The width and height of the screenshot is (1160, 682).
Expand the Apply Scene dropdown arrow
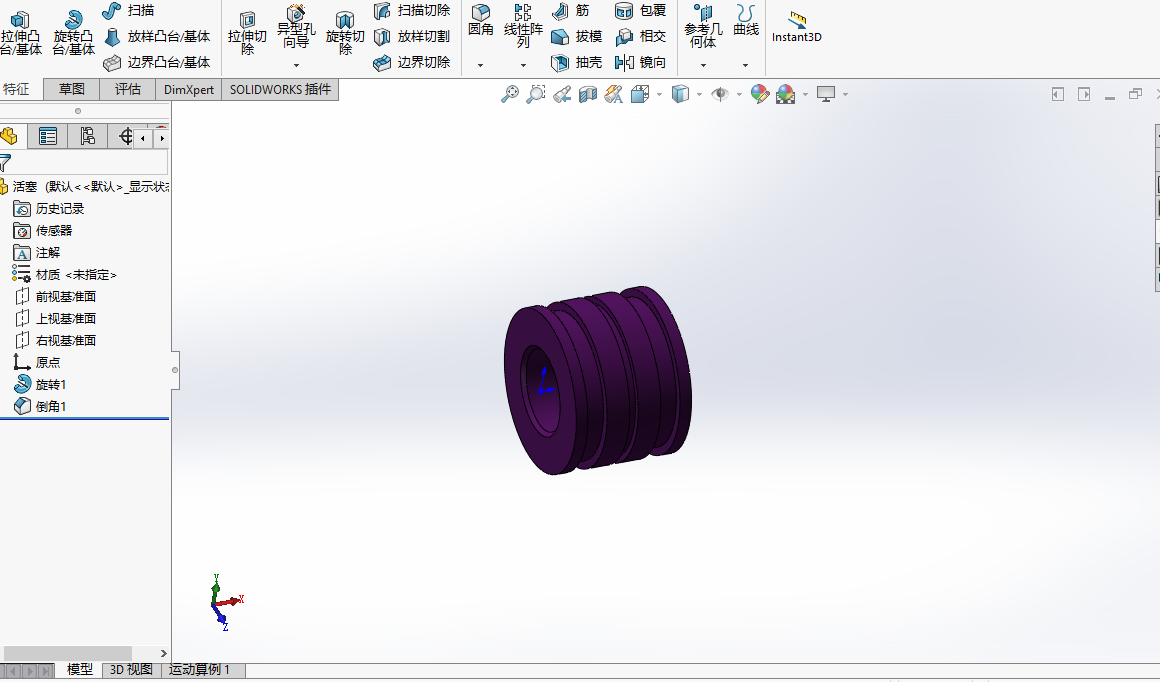pos(805,95)
